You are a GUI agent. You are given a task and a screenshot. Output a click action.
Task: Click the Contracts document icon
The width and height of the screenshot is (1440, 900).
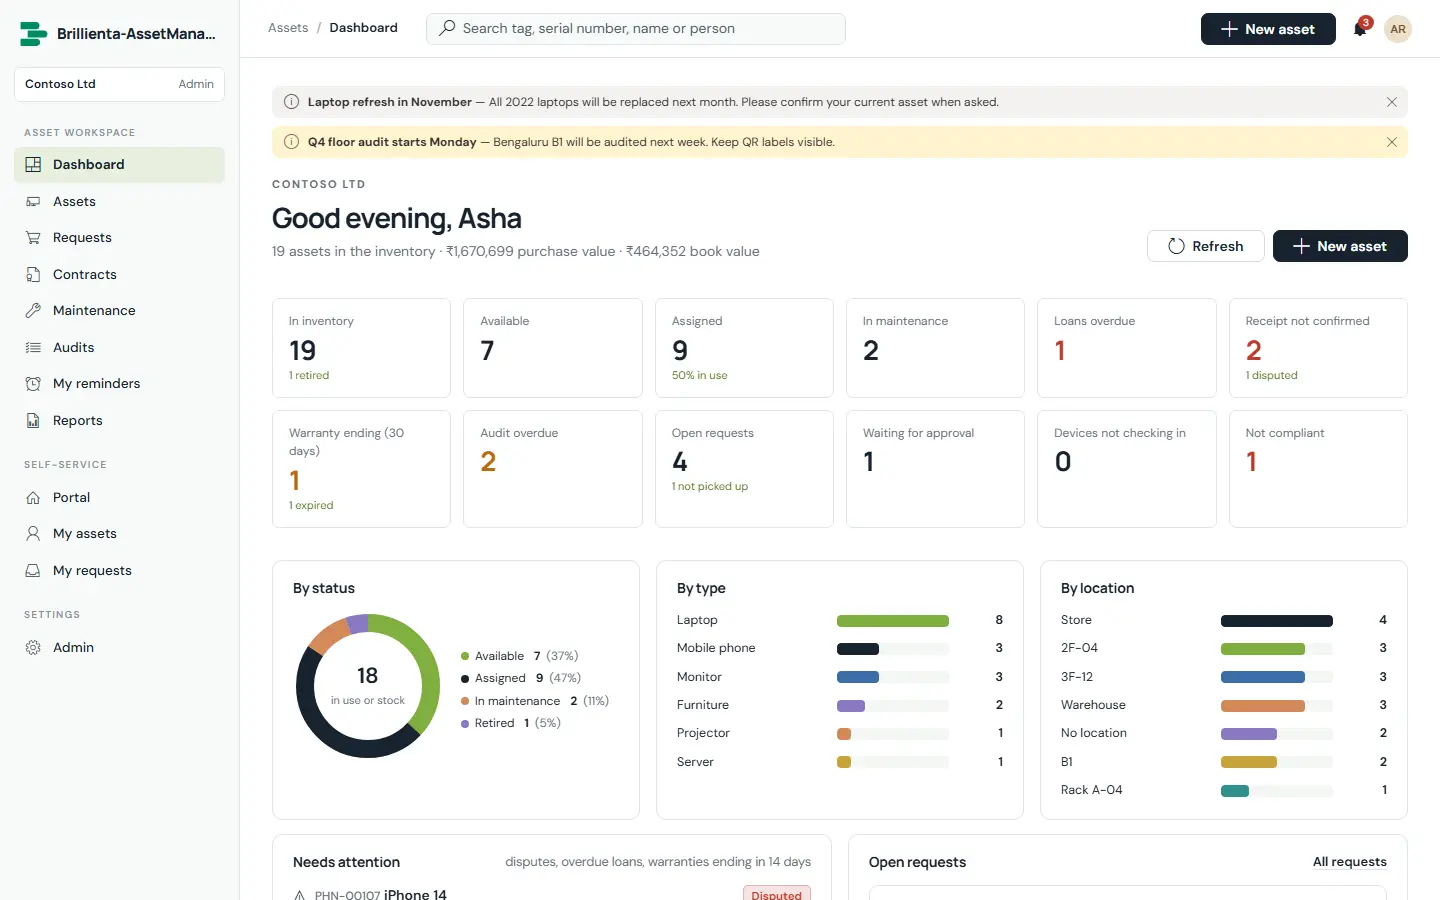coord(33,275)
